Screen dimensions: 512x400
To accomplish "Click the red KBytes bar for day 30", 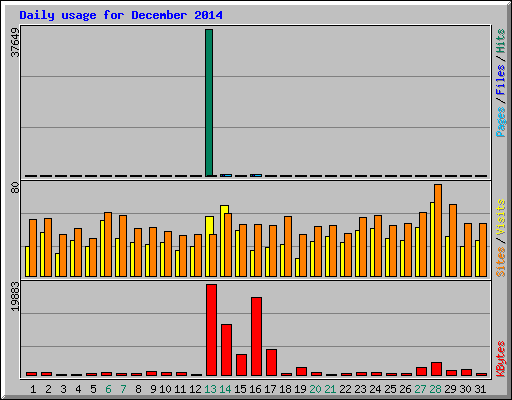I will click(466, 373).
